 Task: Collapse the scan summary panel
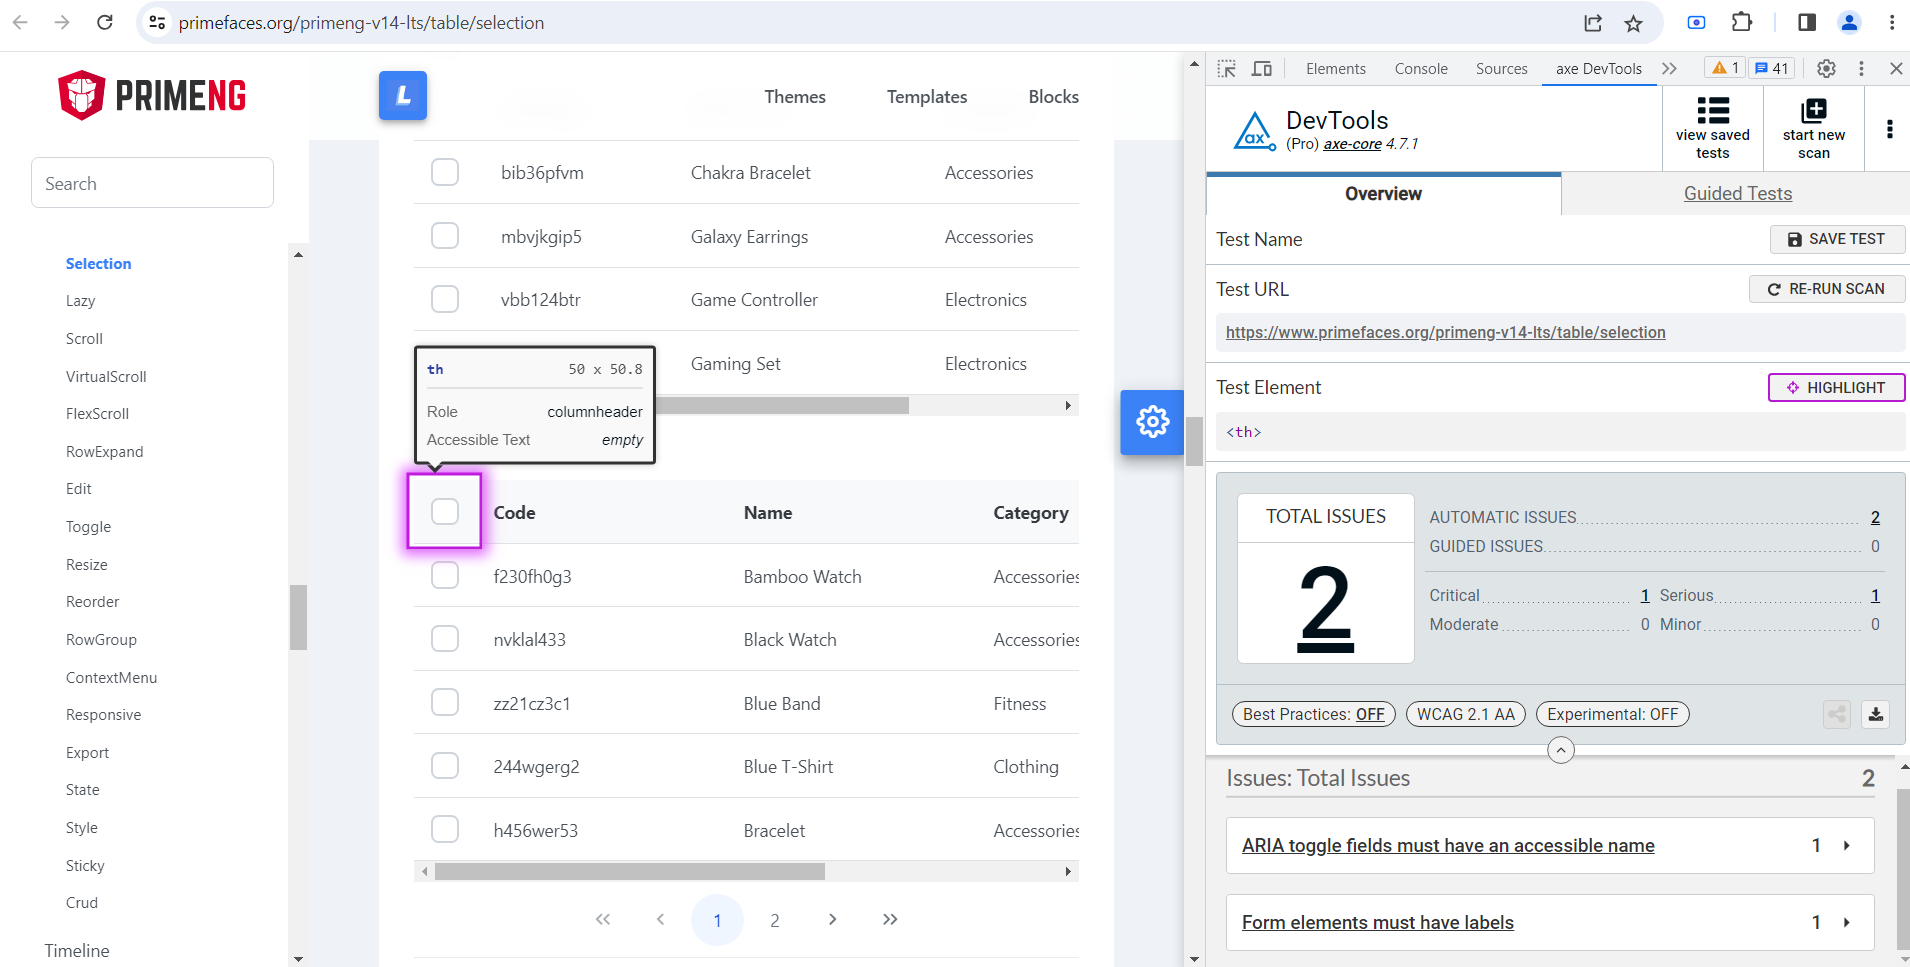click(1559, 750)
